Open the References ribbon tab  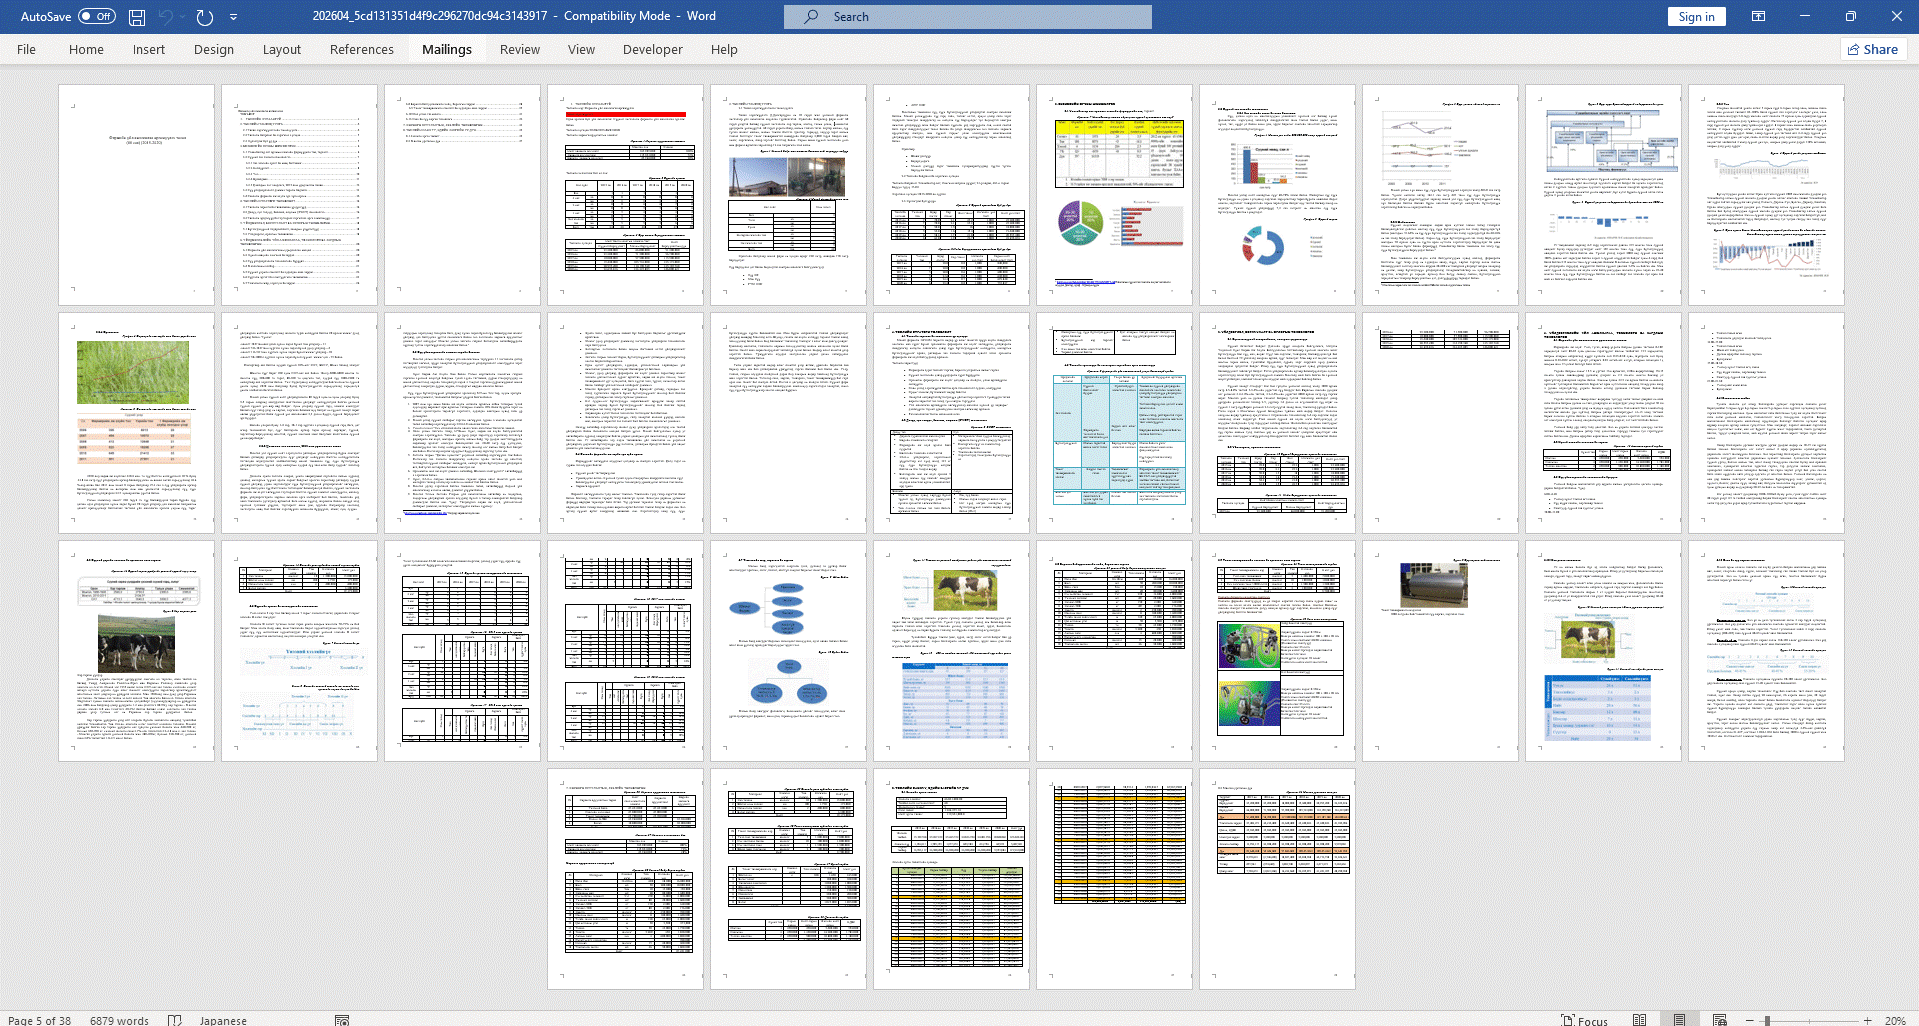[x=361, y=50]
